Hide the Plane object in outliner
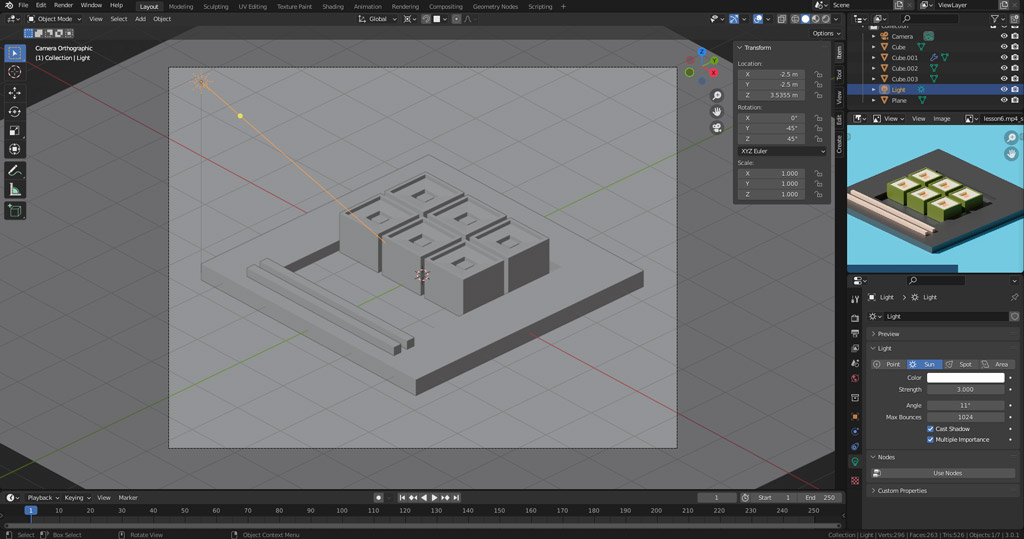 tap(1003, 100)
